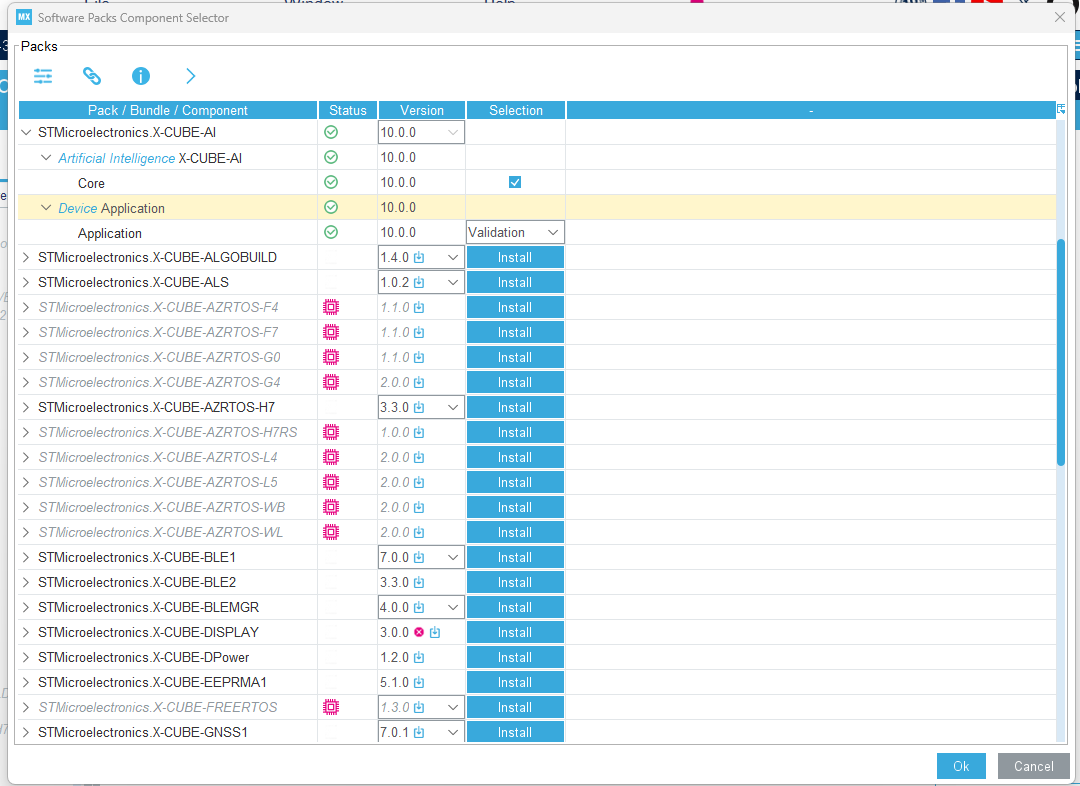Open the Help menu
Viewport: 1080px width, 786px height.
tap(500, 3)
